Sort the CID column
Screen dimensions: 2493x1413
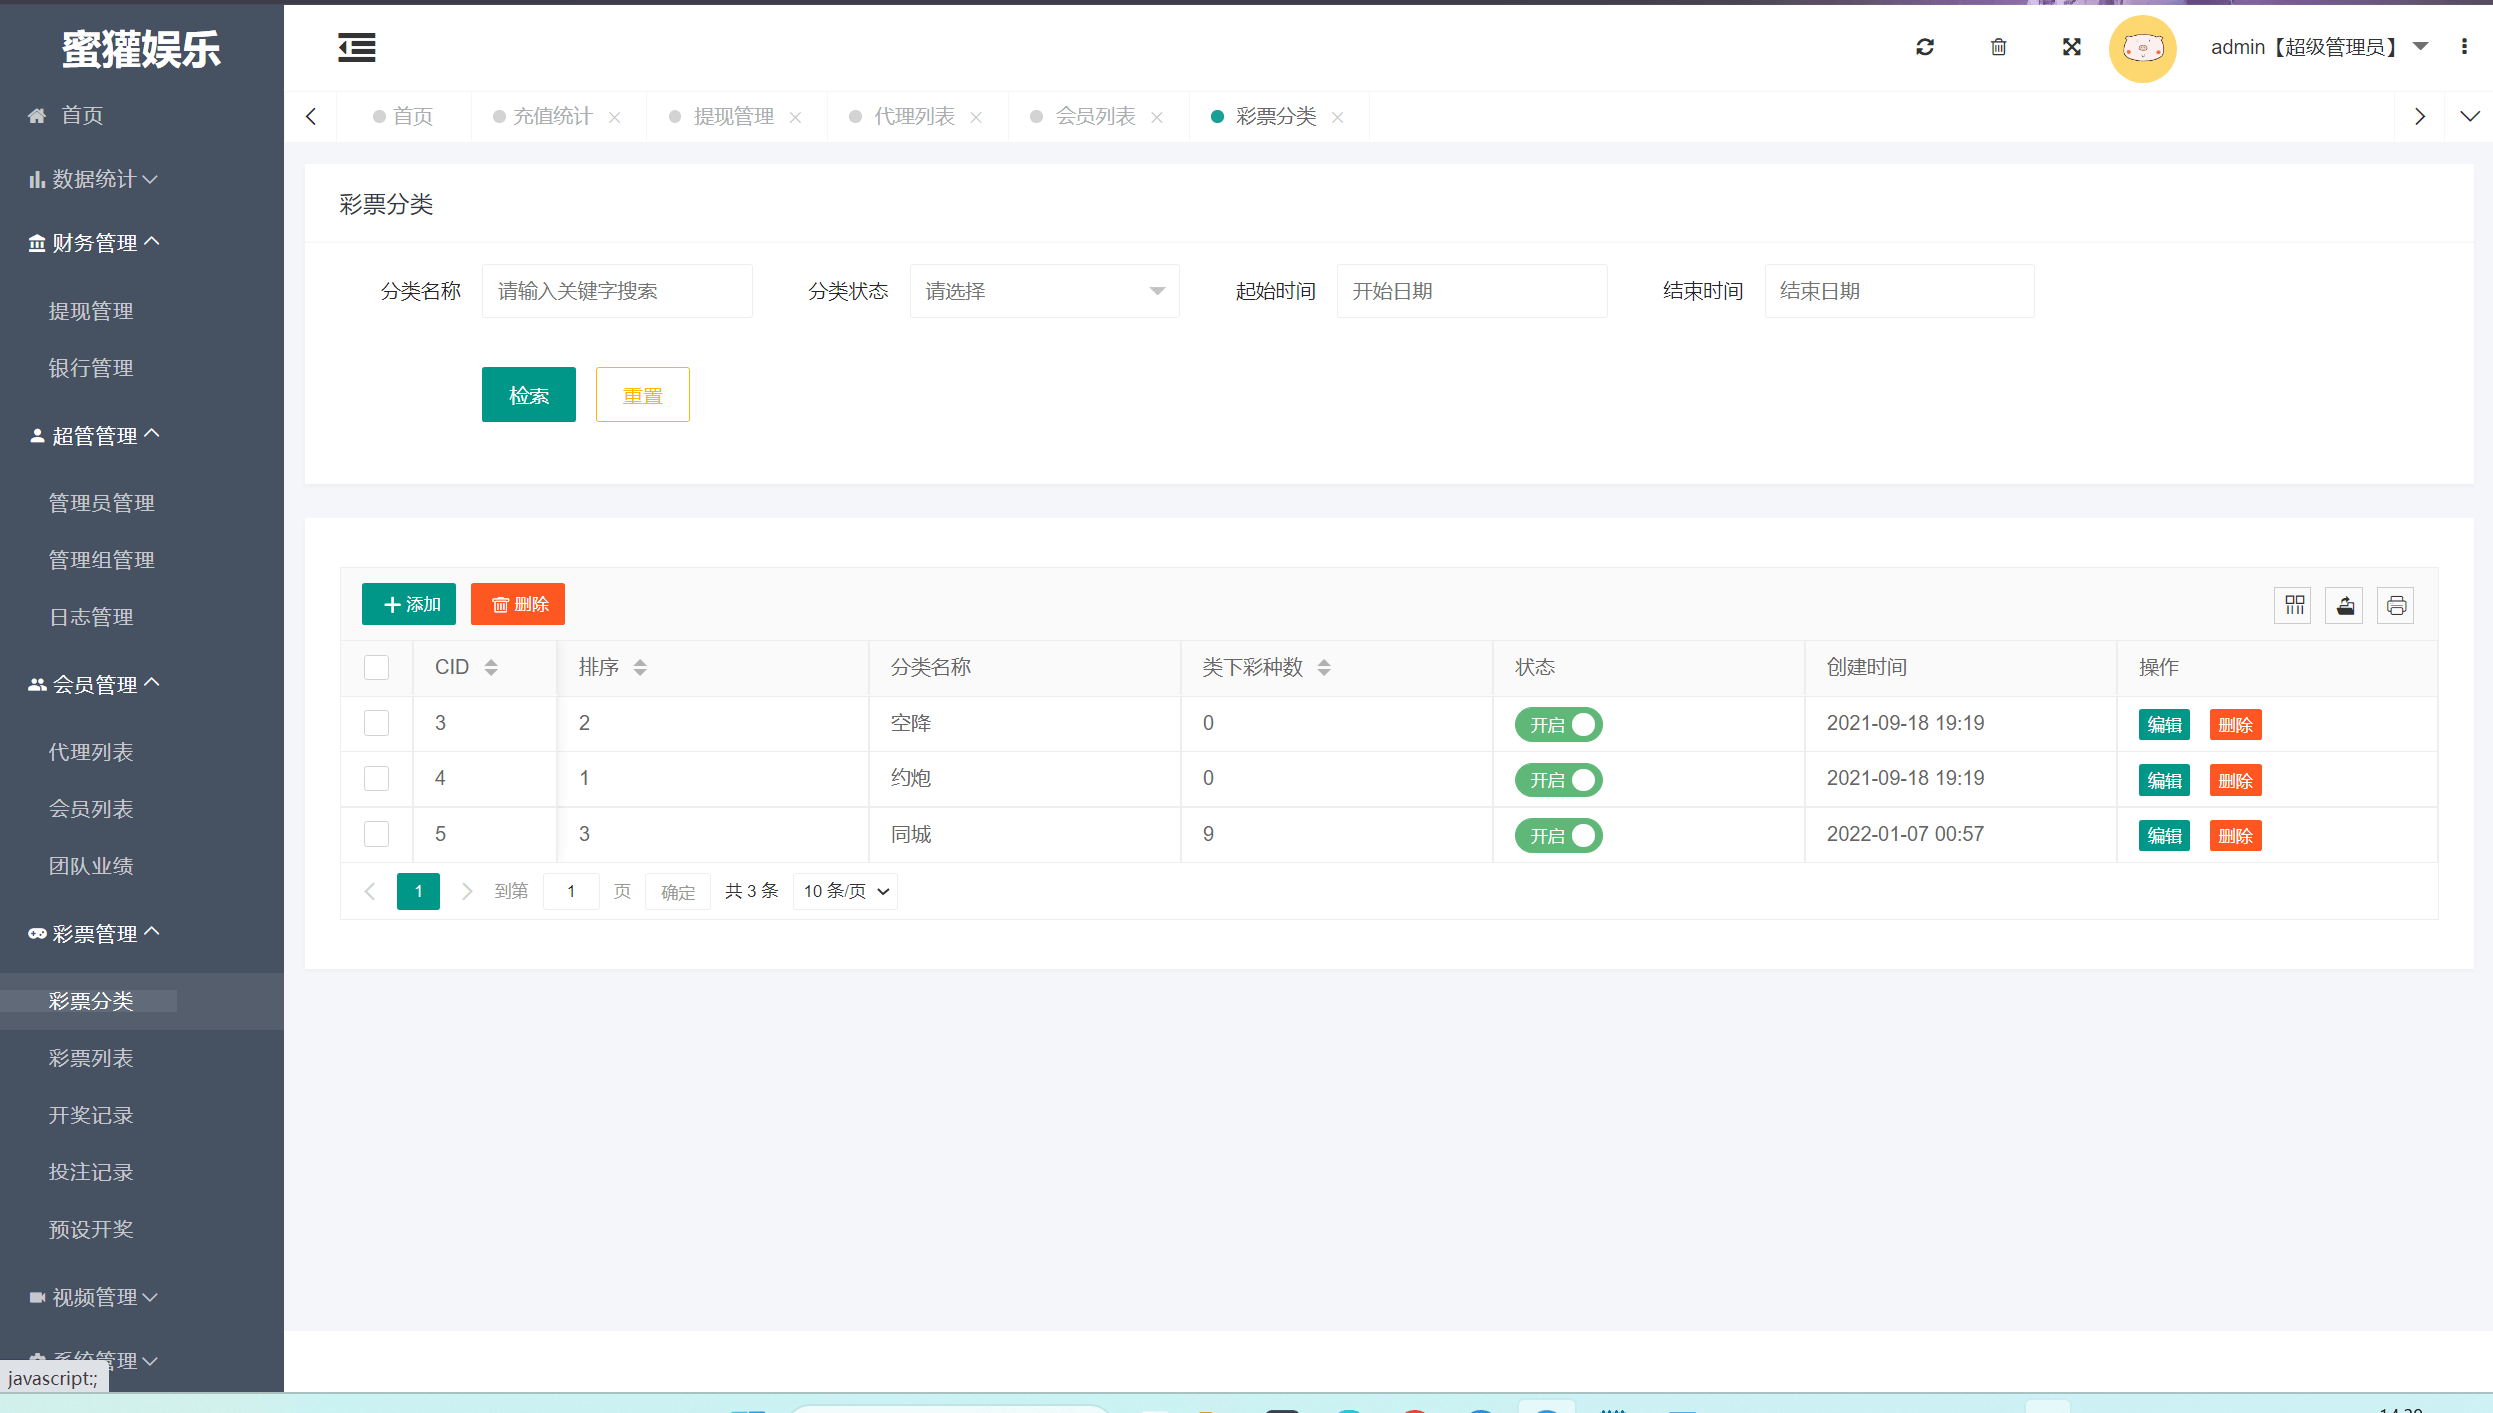[491, 667]
